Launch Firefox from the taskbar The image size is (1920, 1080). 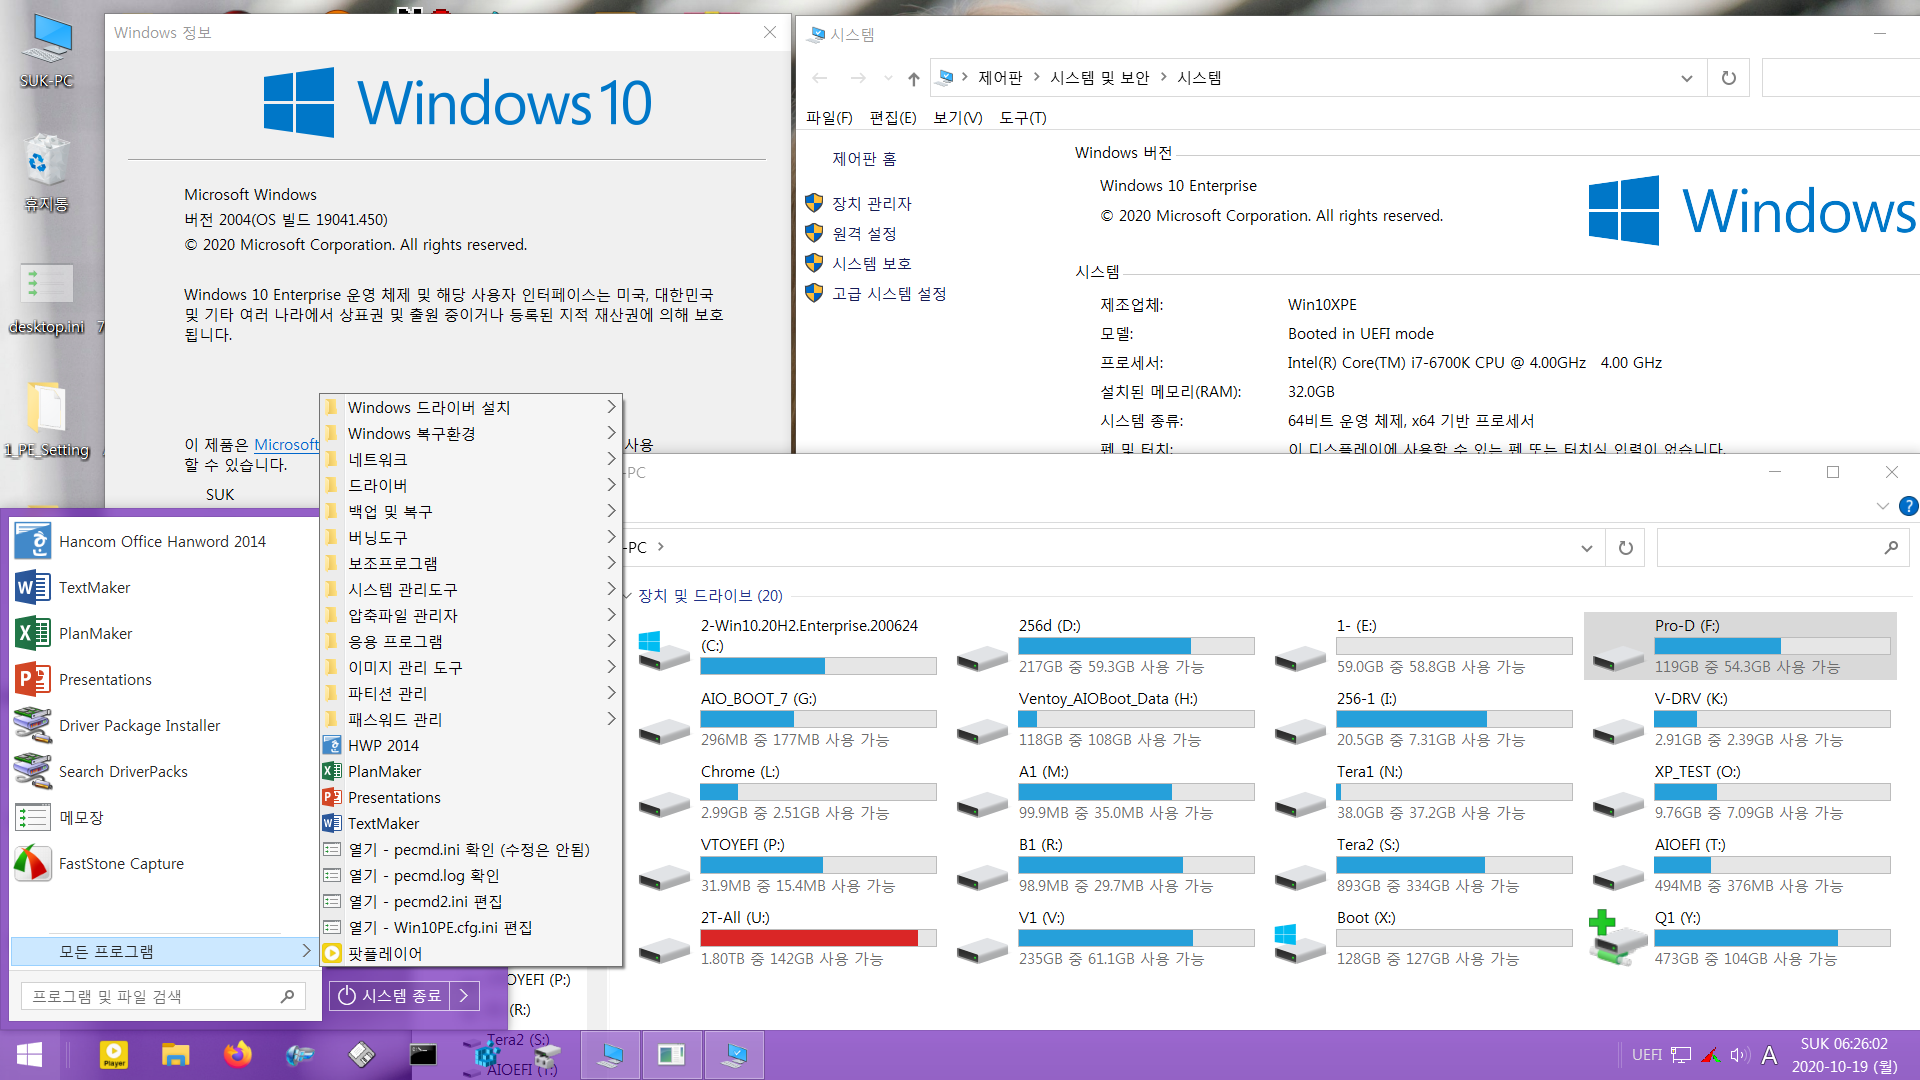pos(238,1055)
